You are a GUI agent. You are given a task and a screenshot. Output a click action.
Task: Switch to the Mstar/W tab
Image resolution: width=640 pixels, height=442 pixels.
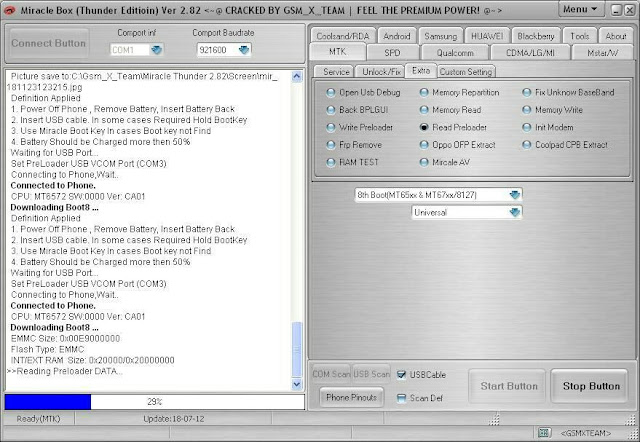(602, 53)
